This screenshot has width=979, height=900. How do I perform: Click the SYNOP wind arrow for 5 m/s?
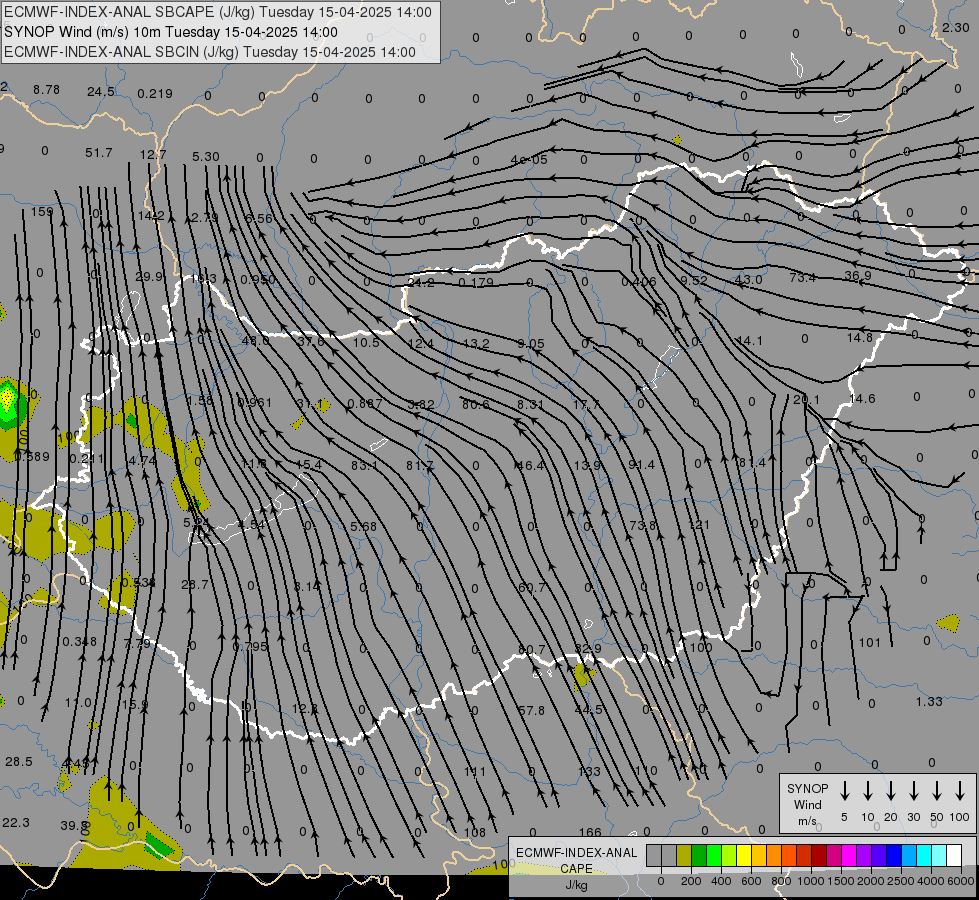coord(845,791)
